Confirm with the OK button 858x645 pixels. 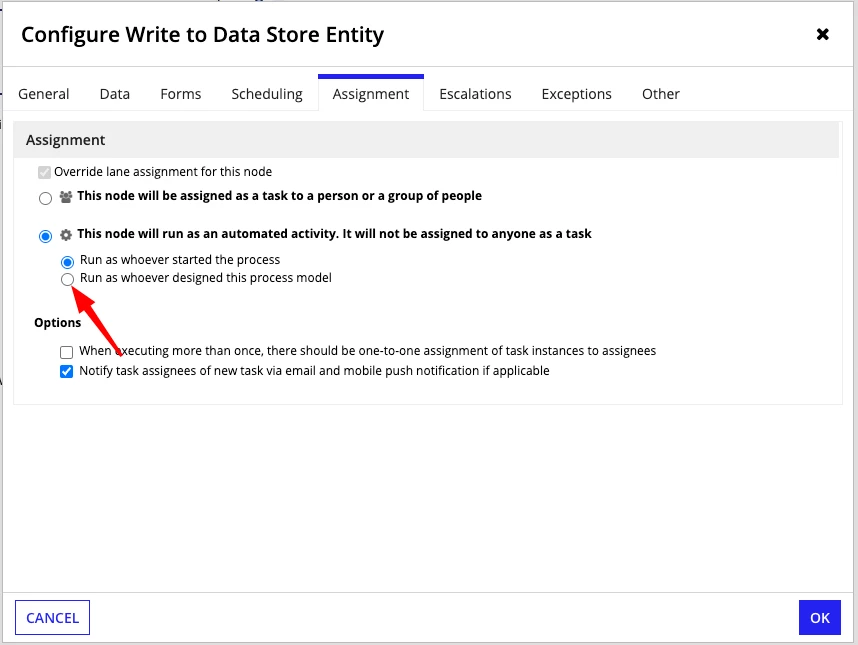pyautogui.click(x=820, y=618)
